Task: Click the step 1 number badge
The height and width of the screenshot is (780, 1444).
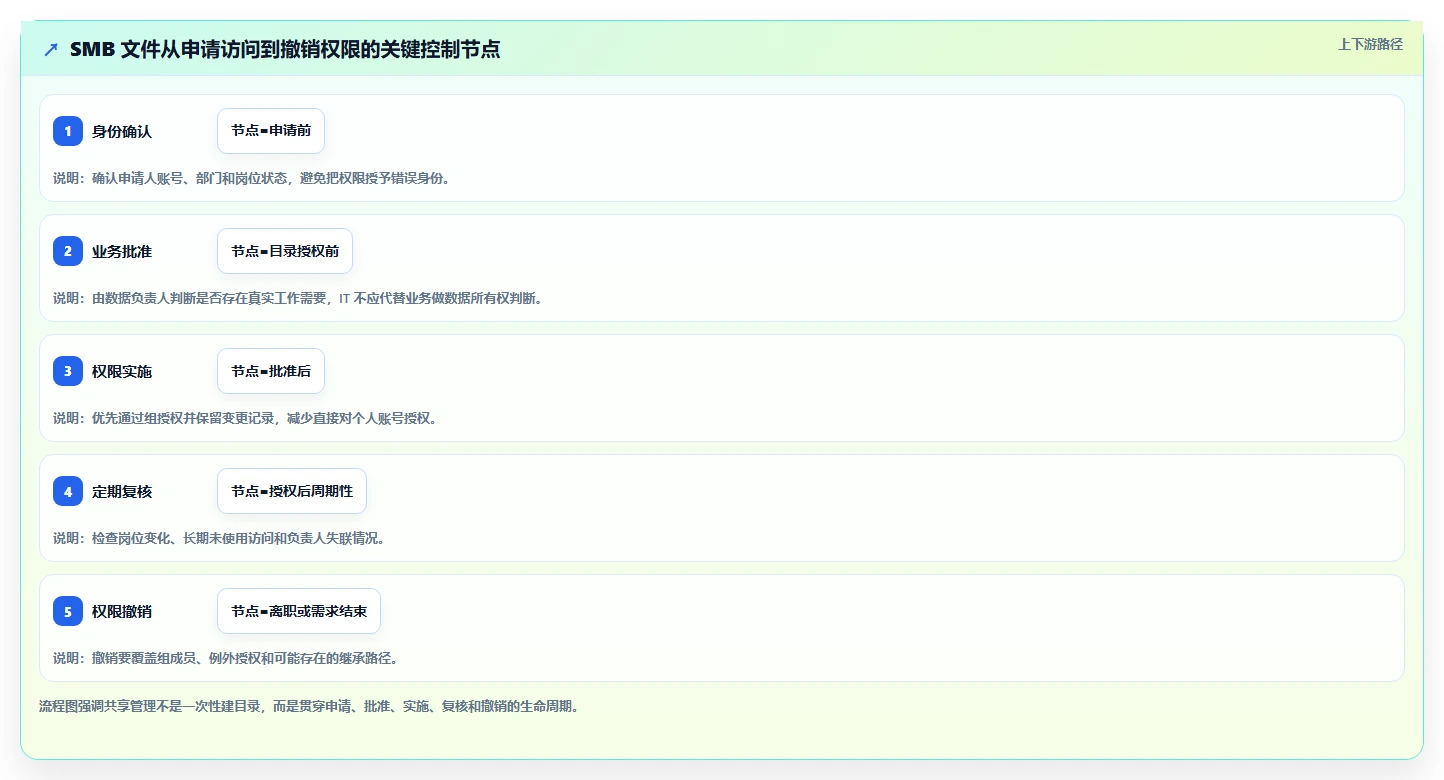Action: coord(68,131)
